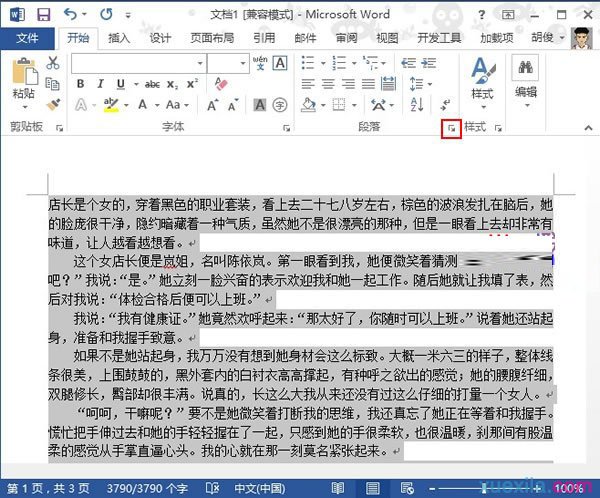Decrease the paragraph indent

(x=408, y=63)
